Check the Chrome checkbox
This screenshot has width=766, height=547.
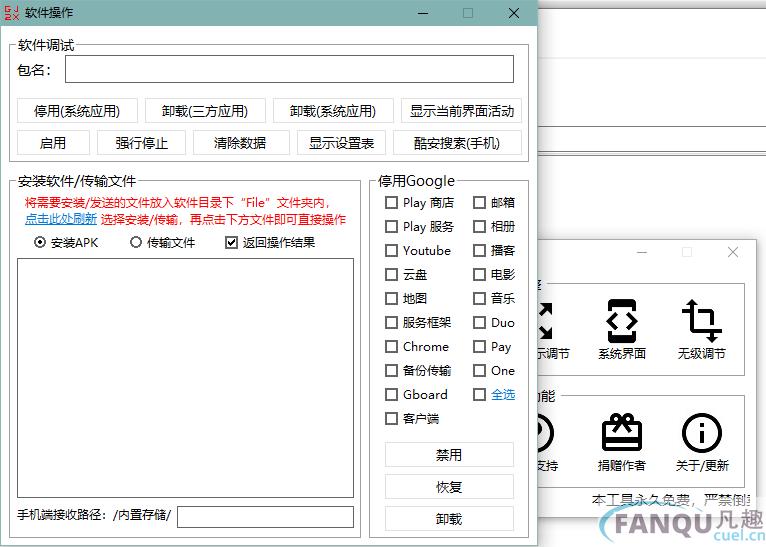click(391, 346)
